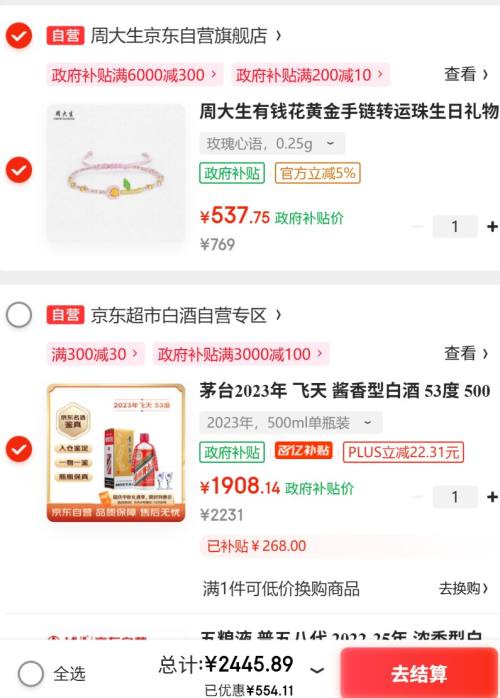The image size is (500, 698).
Task: Tap 去换购 to view add-on deals
Action: coord(463,588)
